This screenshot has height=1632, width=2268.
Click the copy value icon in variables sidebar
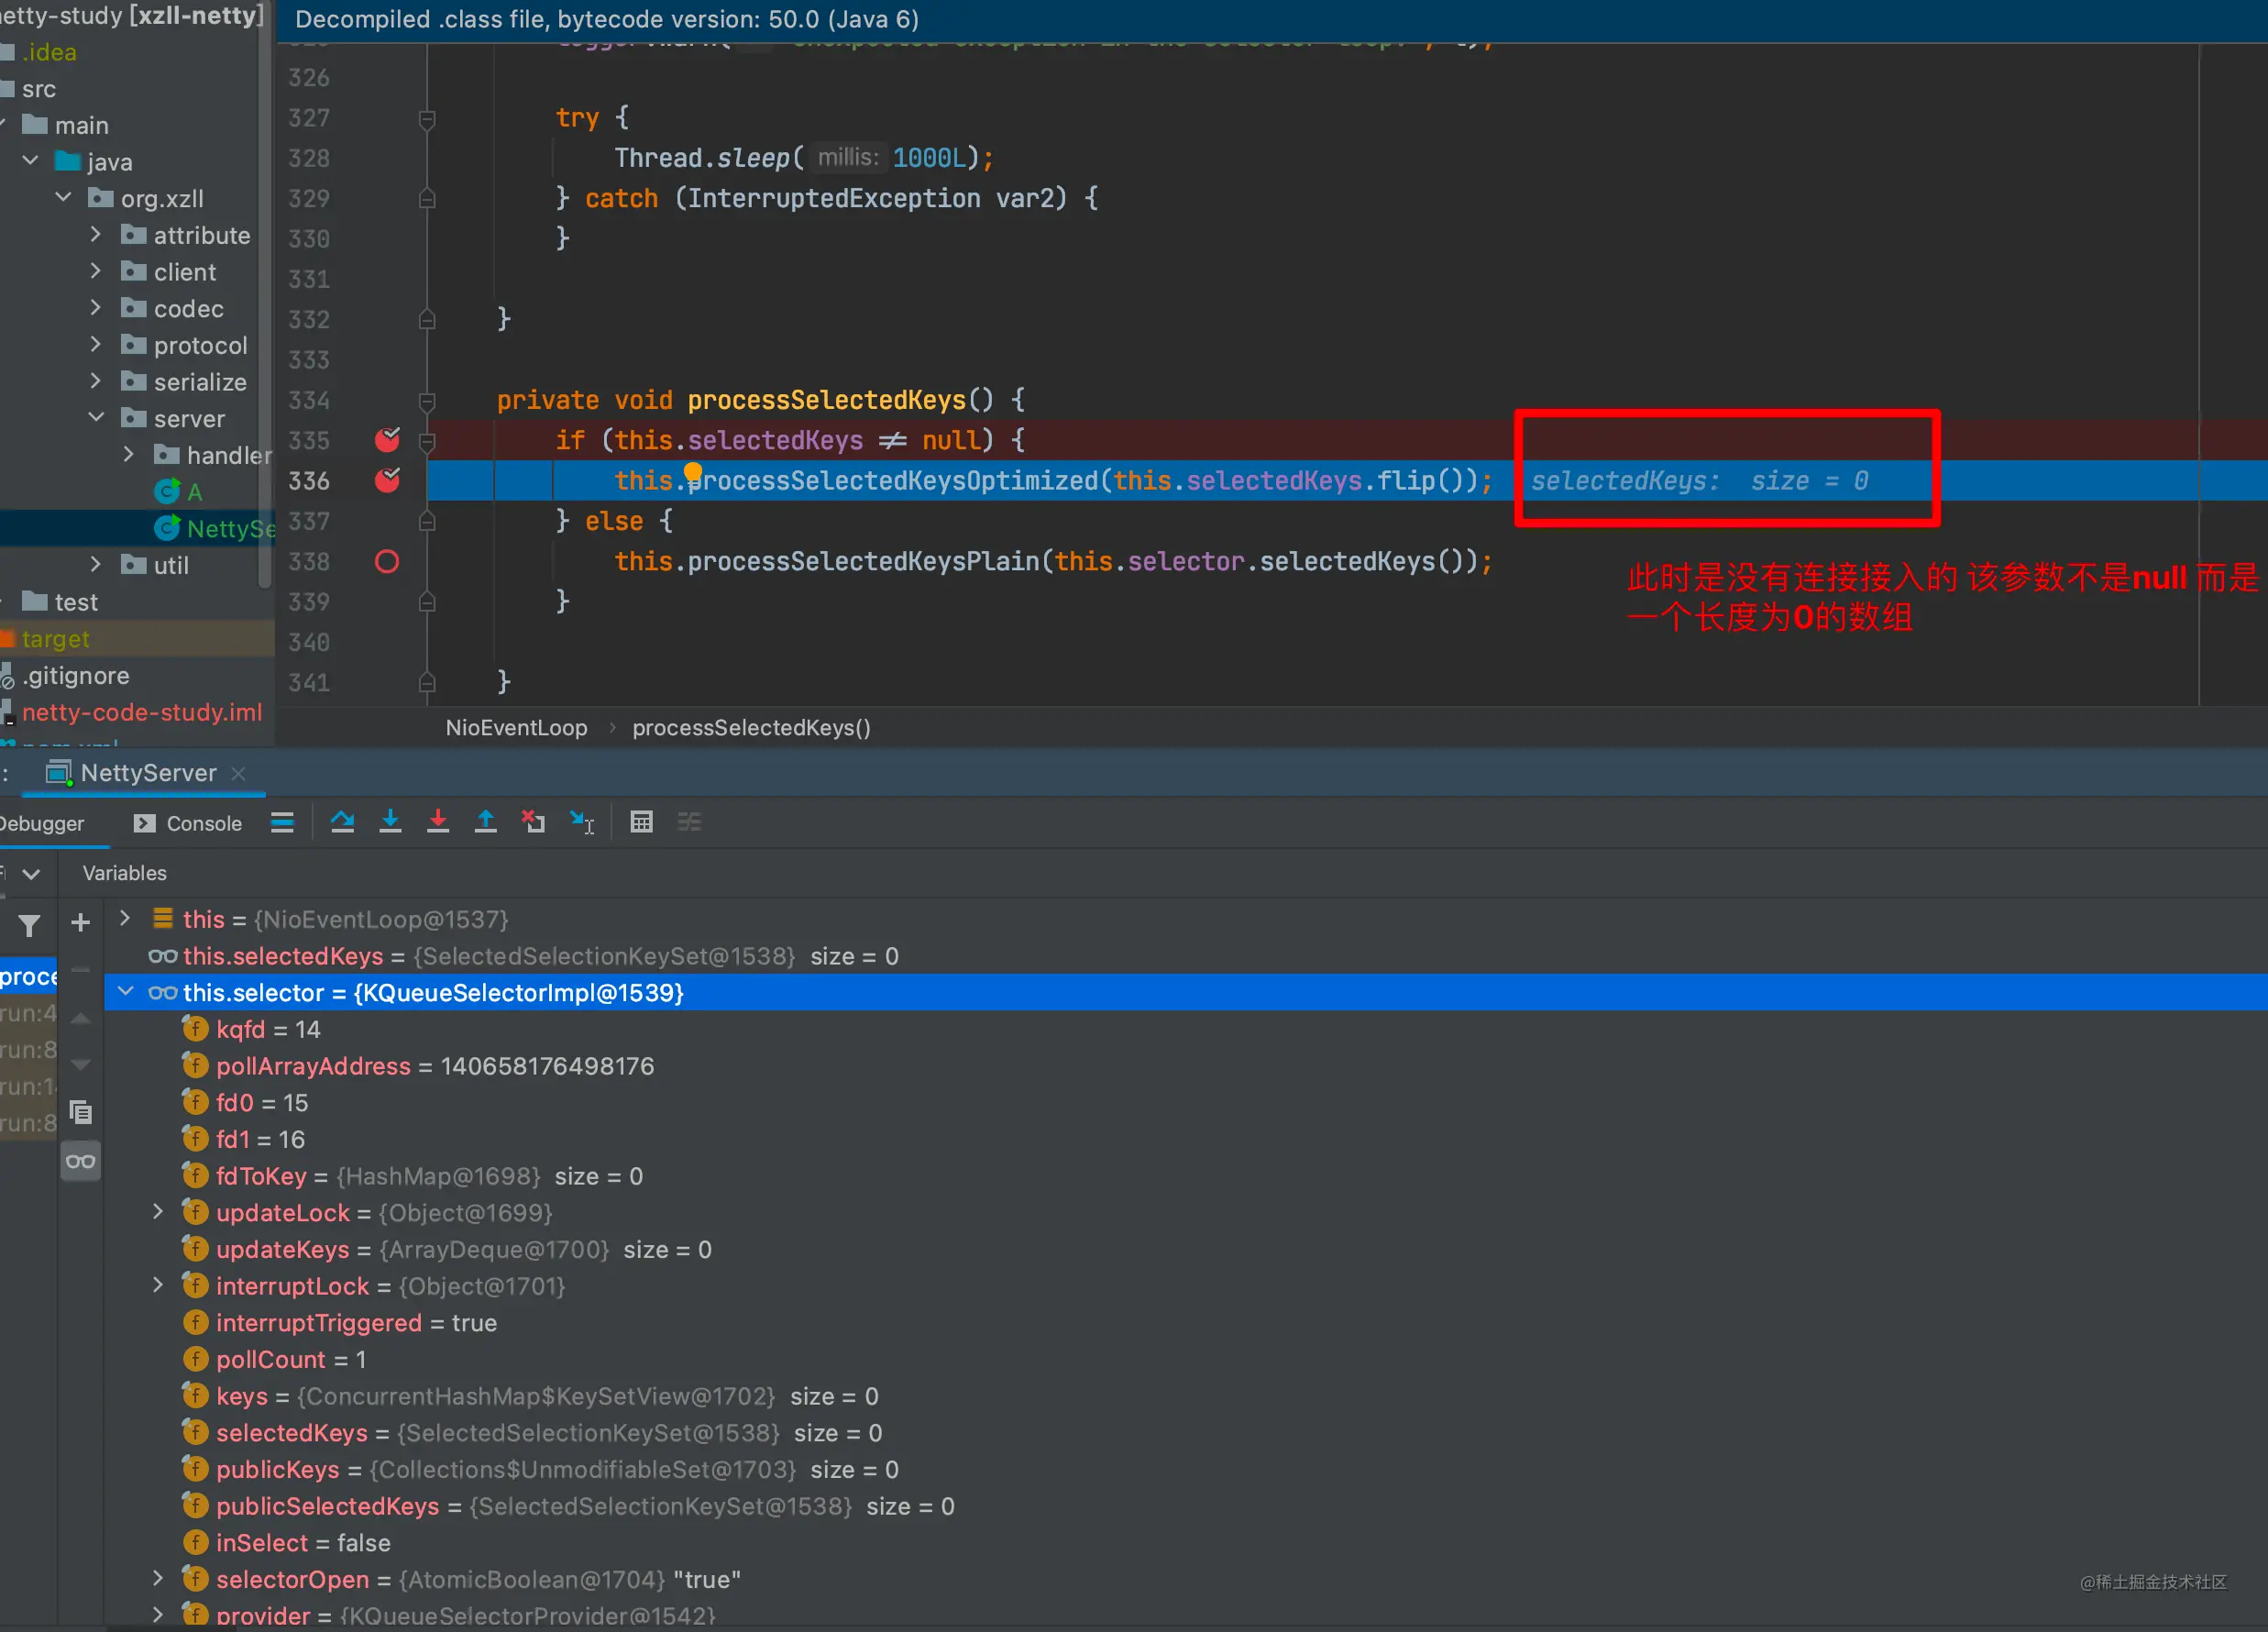pyautogui.click(x=81, y=1112)
